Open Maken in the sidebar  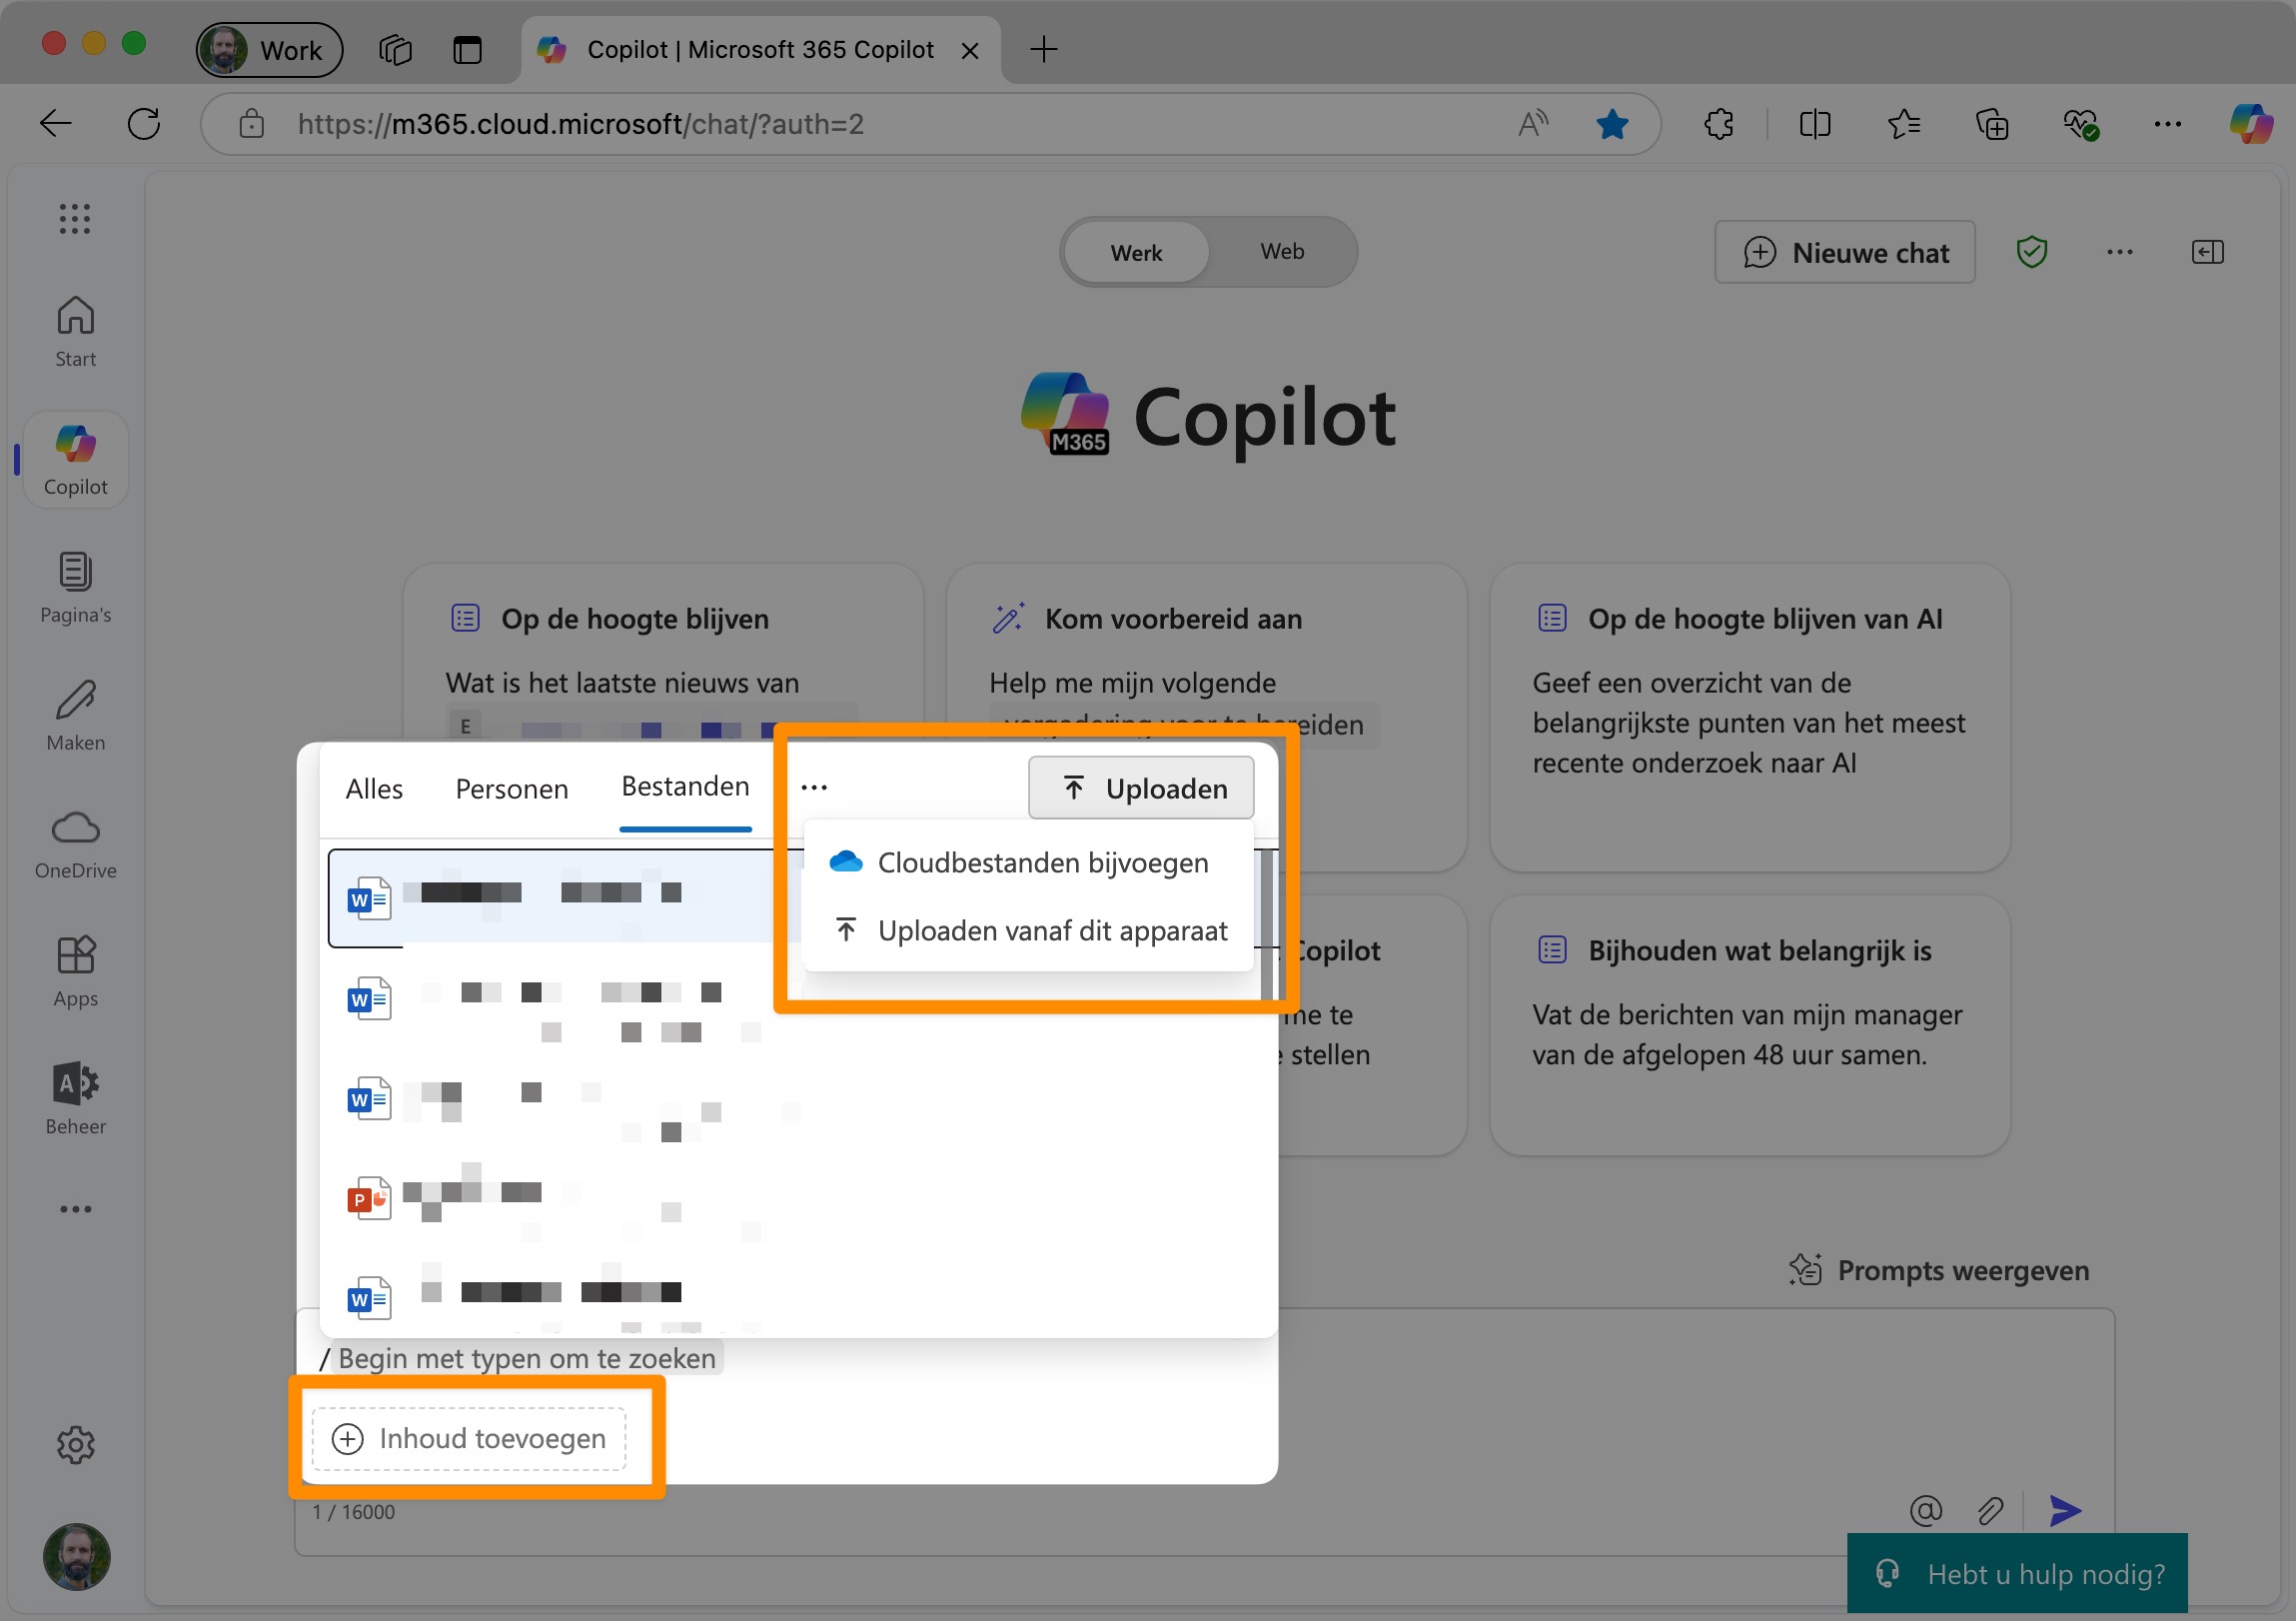tap(75, 716)
